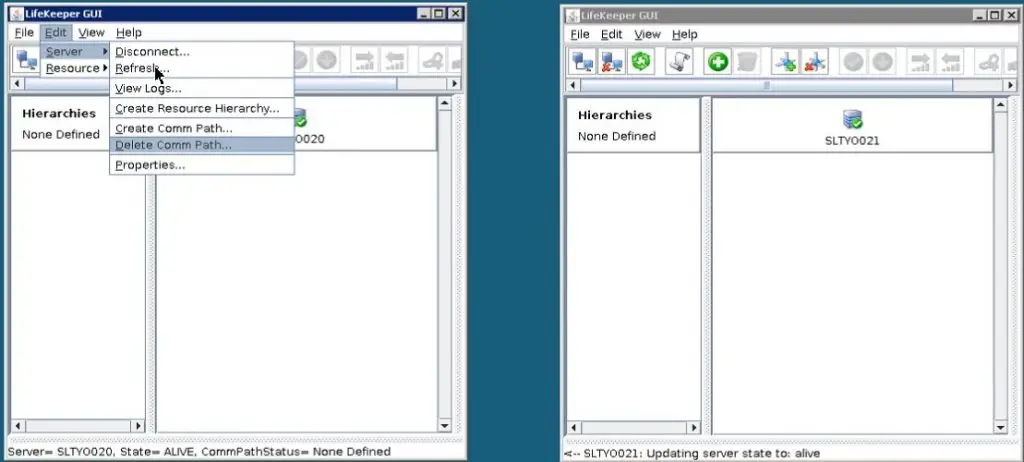This screenshot has width=1024, height=462.
Task: Select Properties... menu entry
Action: coord(202,165)
